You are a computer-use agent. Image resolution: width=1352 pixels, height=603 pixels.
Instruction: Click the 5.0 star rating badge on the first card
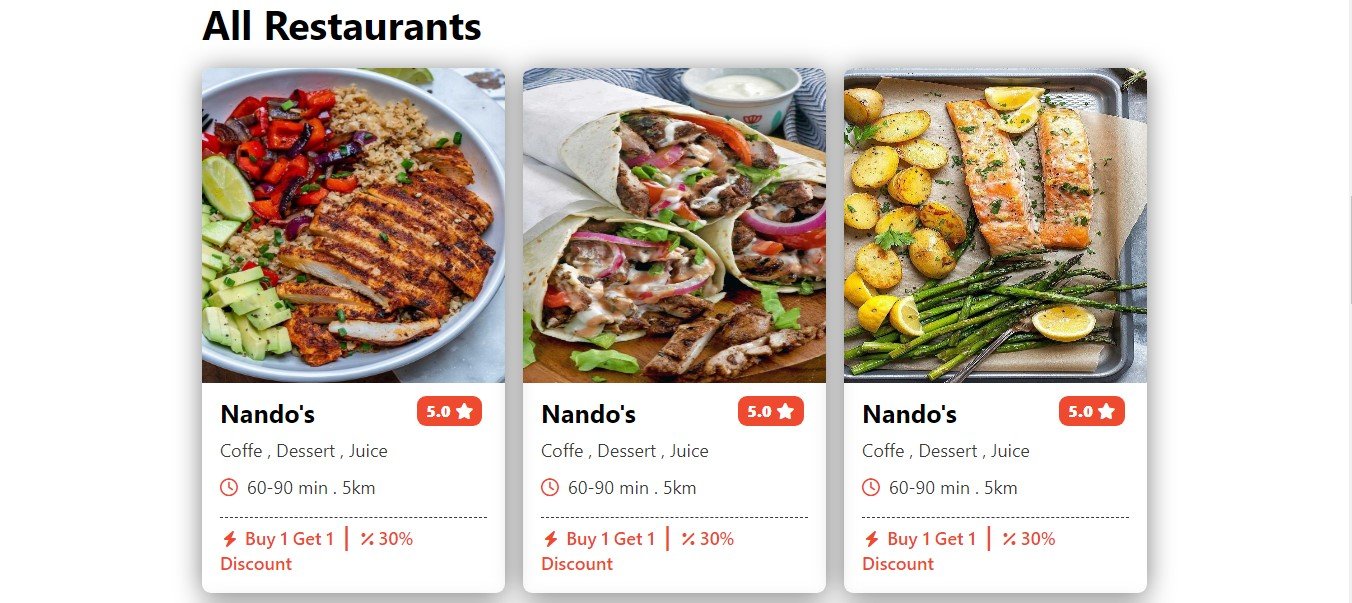(x=450, y=411)
